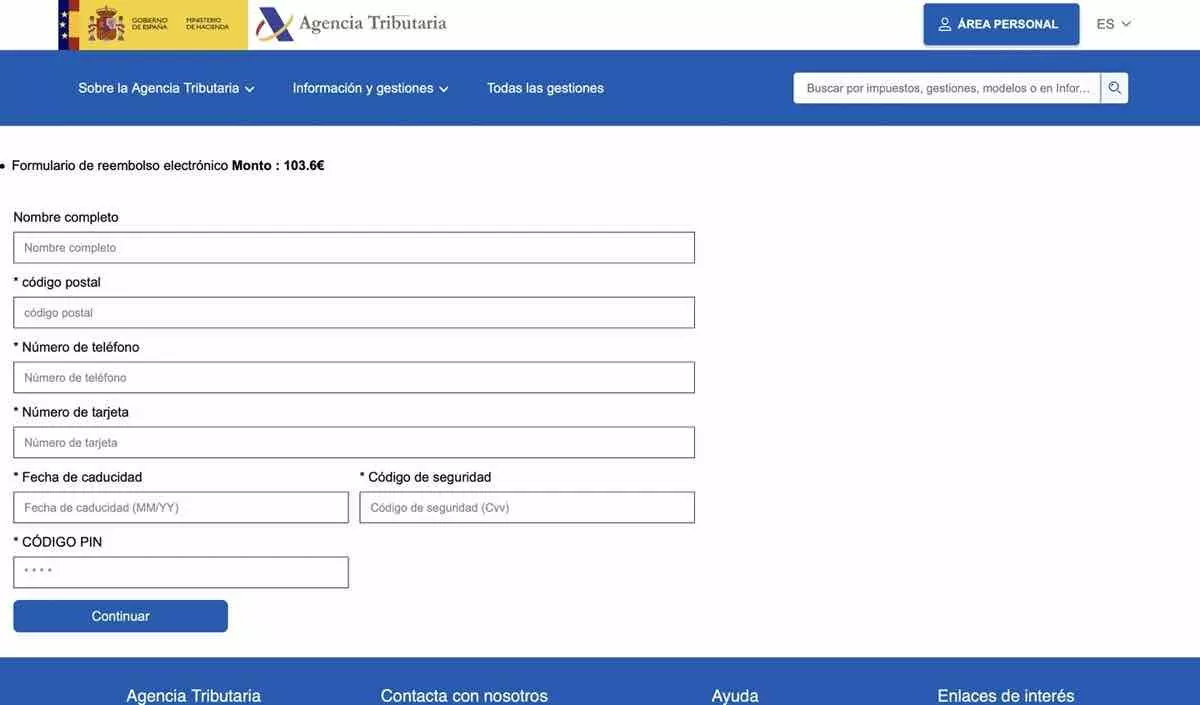The image size is (1200, 705).
Task: Open Todas las gestiones
Action: 545,88
